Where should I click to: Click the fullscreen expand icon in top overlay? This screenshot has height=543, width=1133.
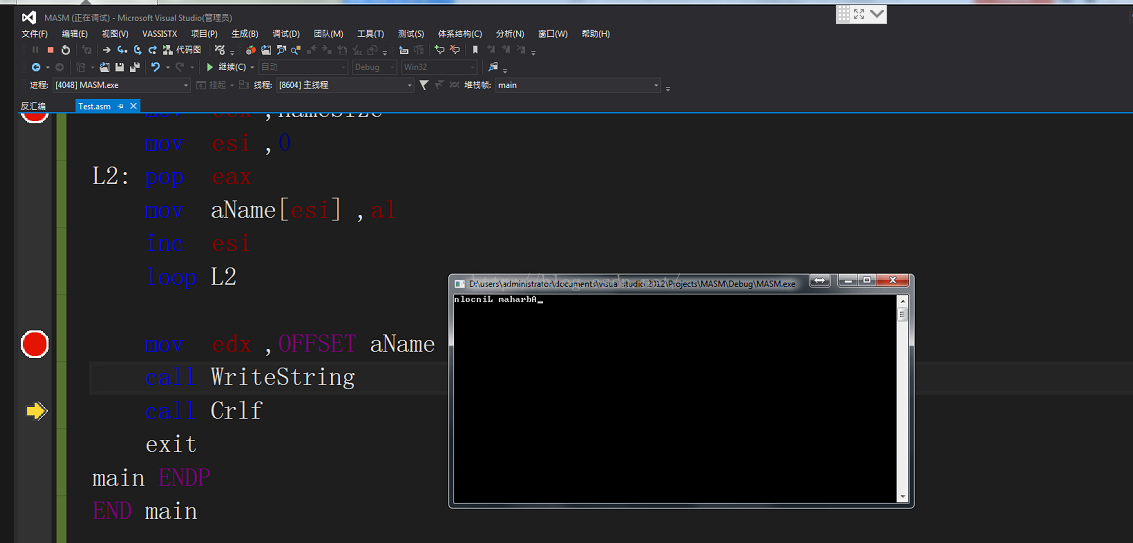859,14
